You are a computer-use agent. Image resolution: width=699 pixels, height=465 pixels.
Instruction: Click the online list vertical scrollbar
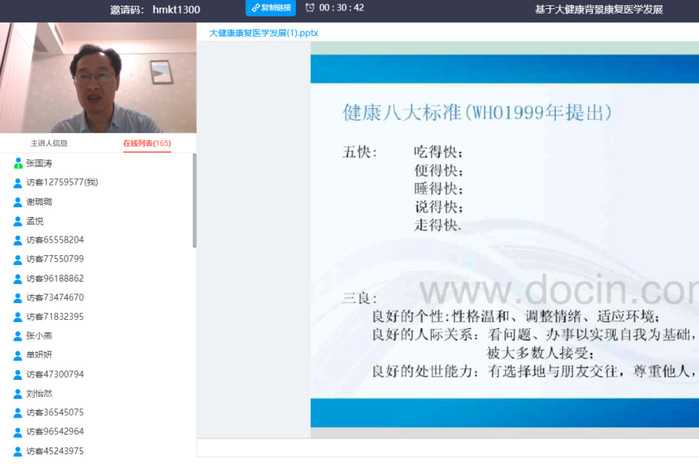[194, 200]
